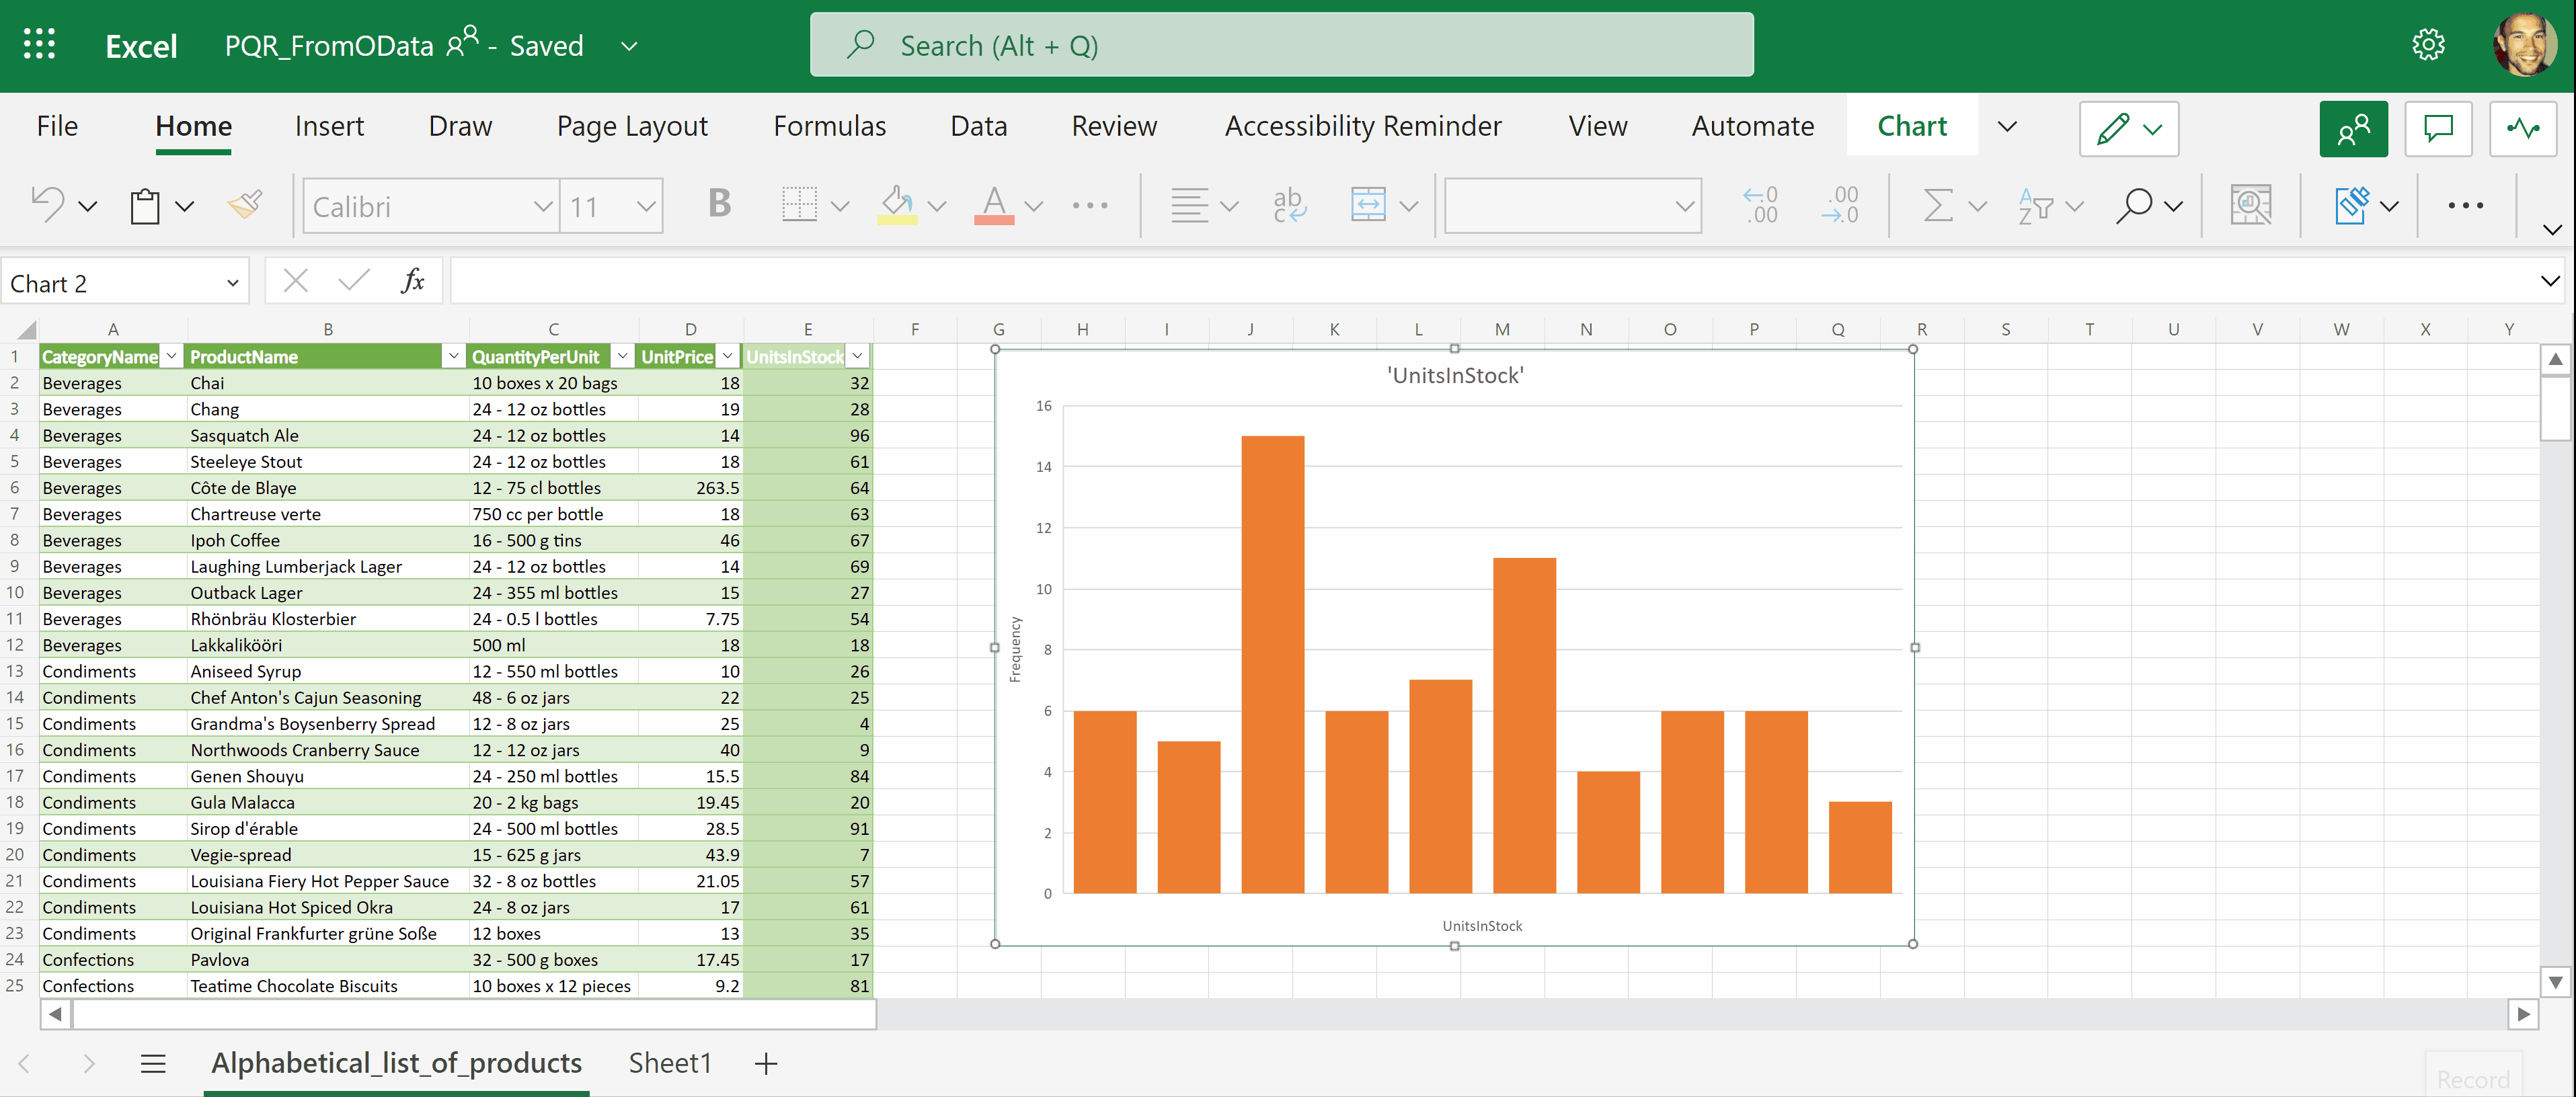
Task: Switch to the Data ribbon tab
Action: (977, 126)
